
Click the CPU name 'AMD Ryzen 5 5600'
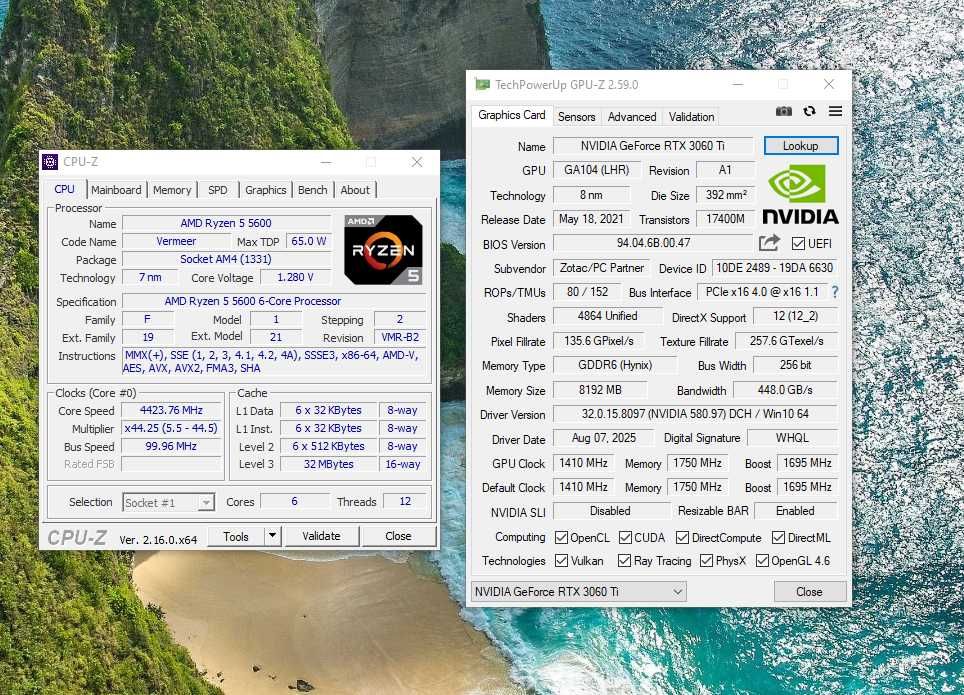[x=226, y=223]
